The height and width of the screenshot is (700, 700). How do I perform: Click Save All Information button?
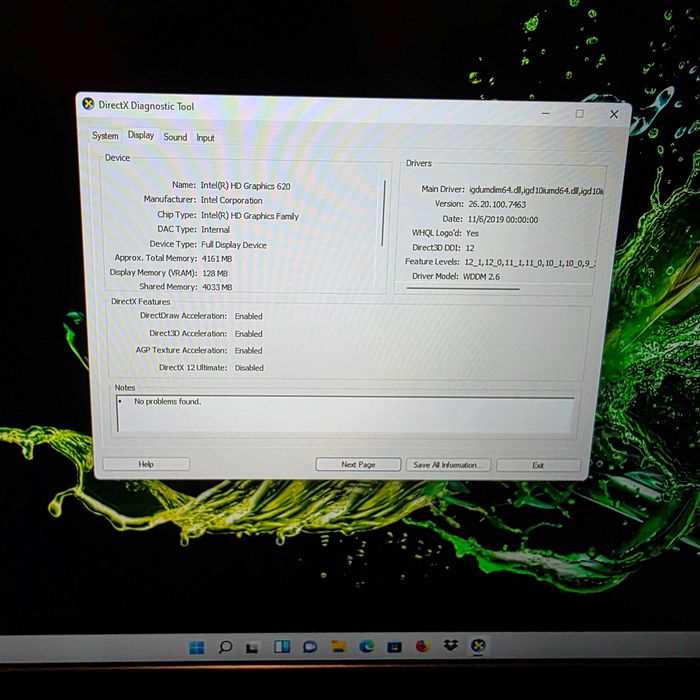point(448,465)
